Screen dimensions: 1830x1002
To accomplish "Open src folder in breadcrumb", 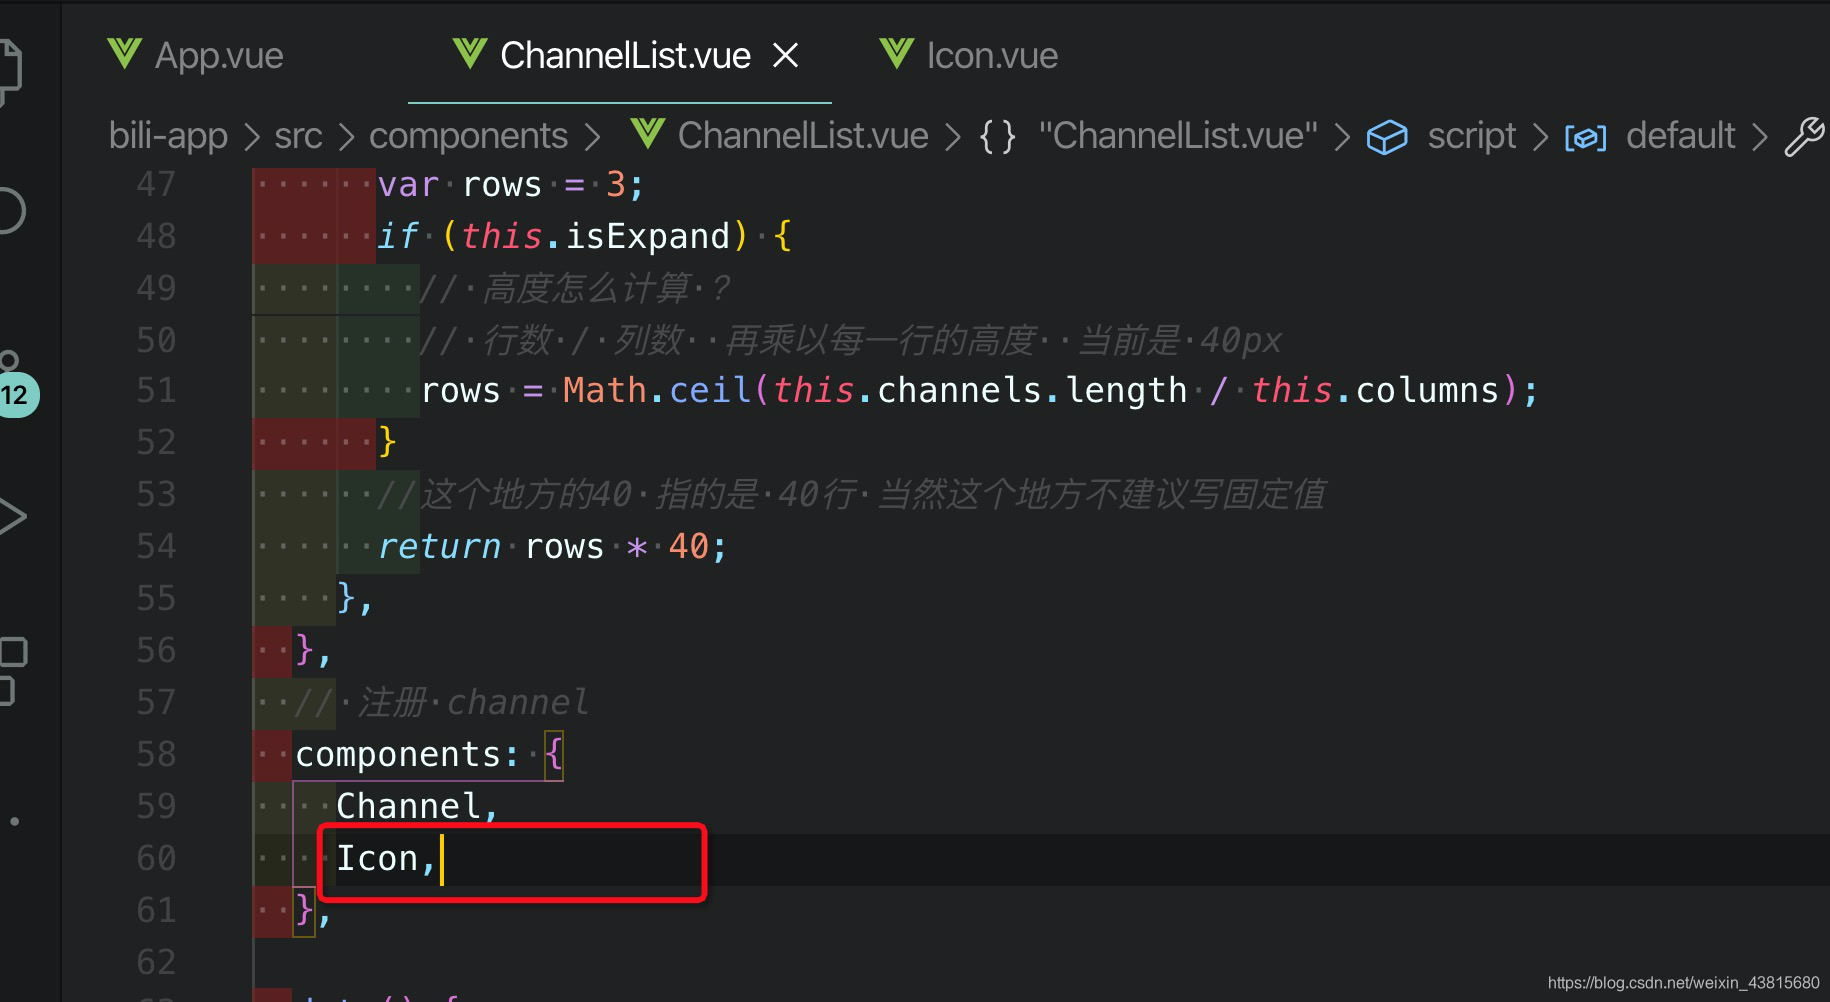I will point(298,136).
